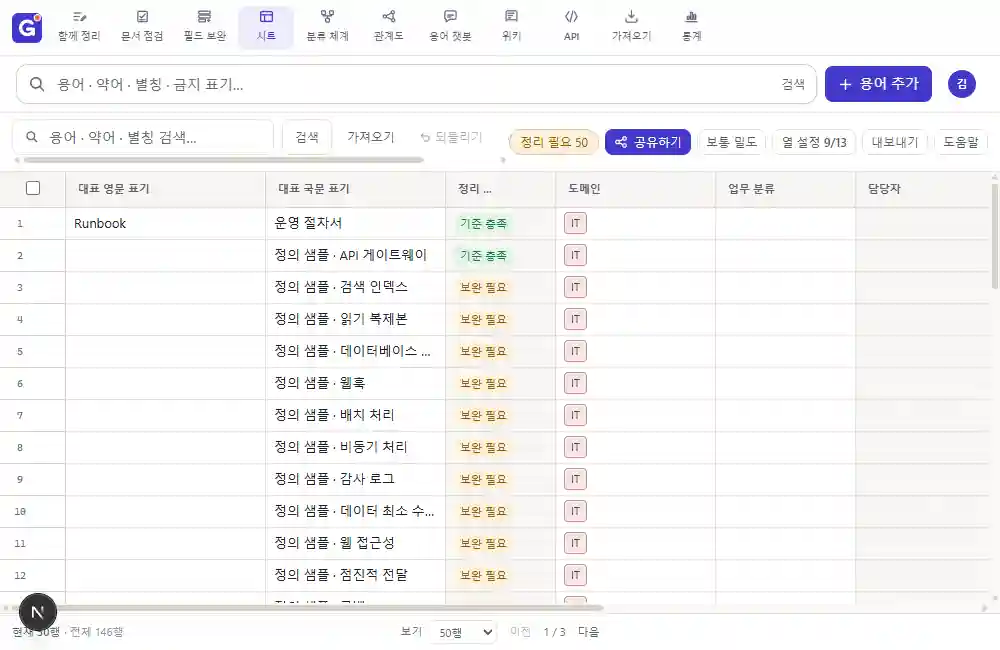Click the 담당자 column header
The width and height of the screenshot is (1000, 650).
tap(922, 189)
